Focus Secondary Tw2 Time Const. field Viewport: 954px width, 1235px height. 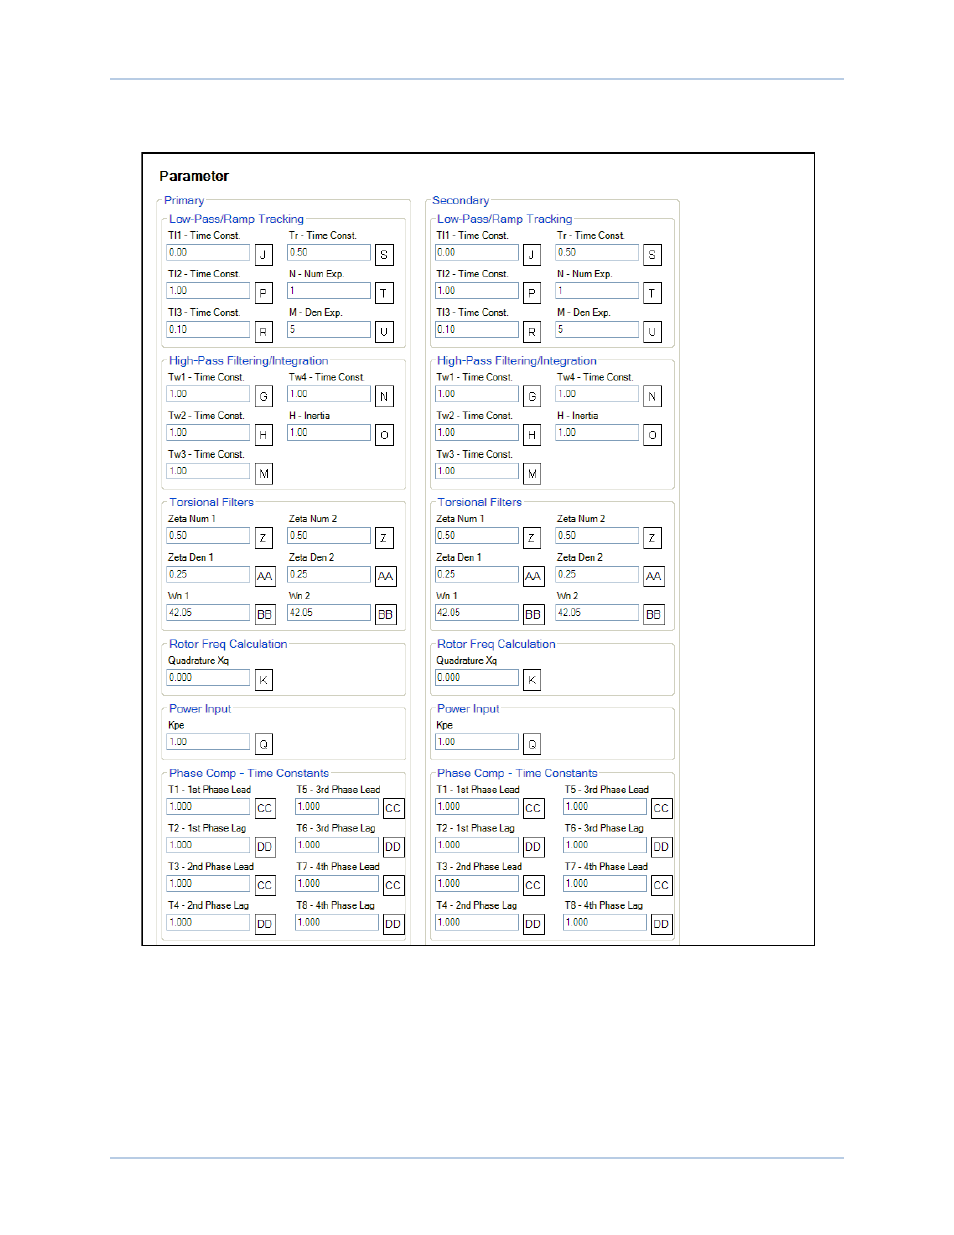click(477, 433)
